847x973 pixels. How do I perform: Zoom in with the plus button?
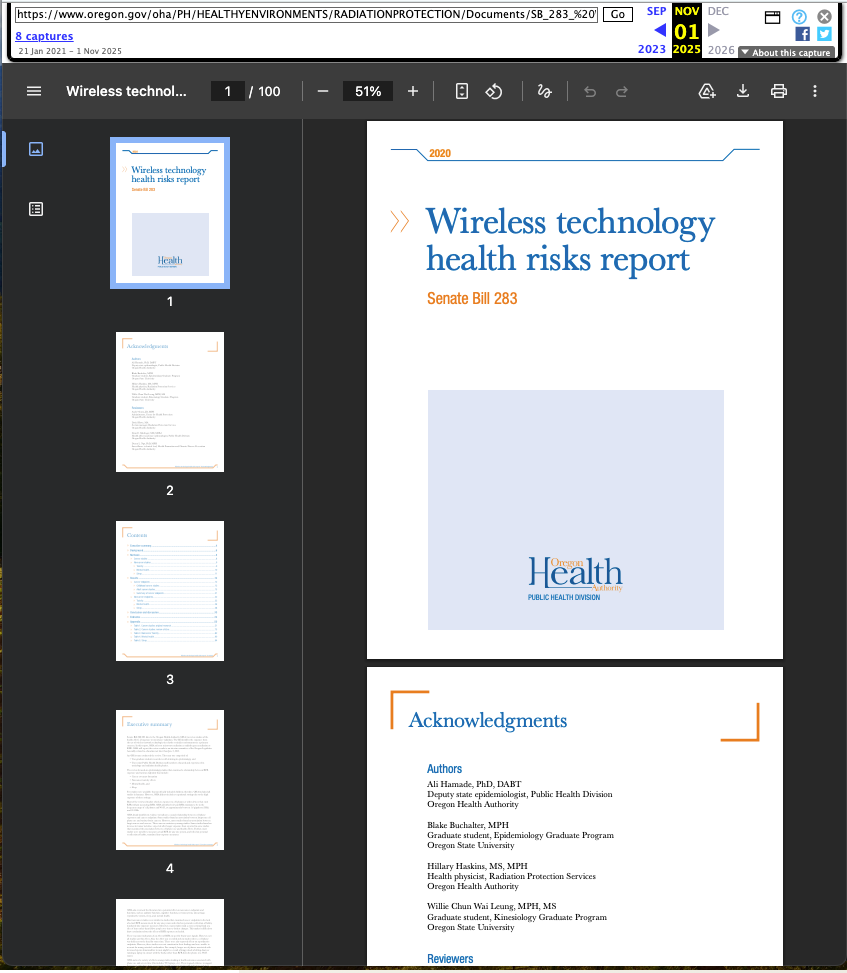(413, 91)
